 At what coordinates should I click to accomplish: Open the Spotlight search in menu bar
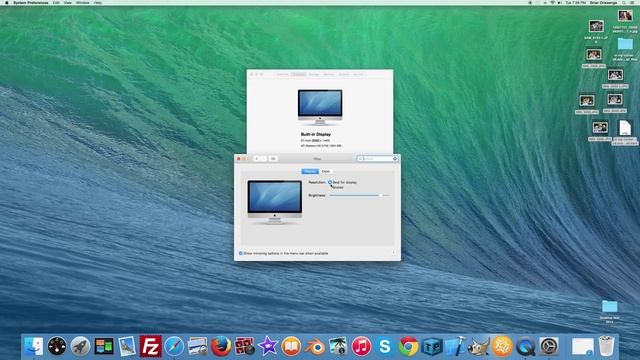624,2
